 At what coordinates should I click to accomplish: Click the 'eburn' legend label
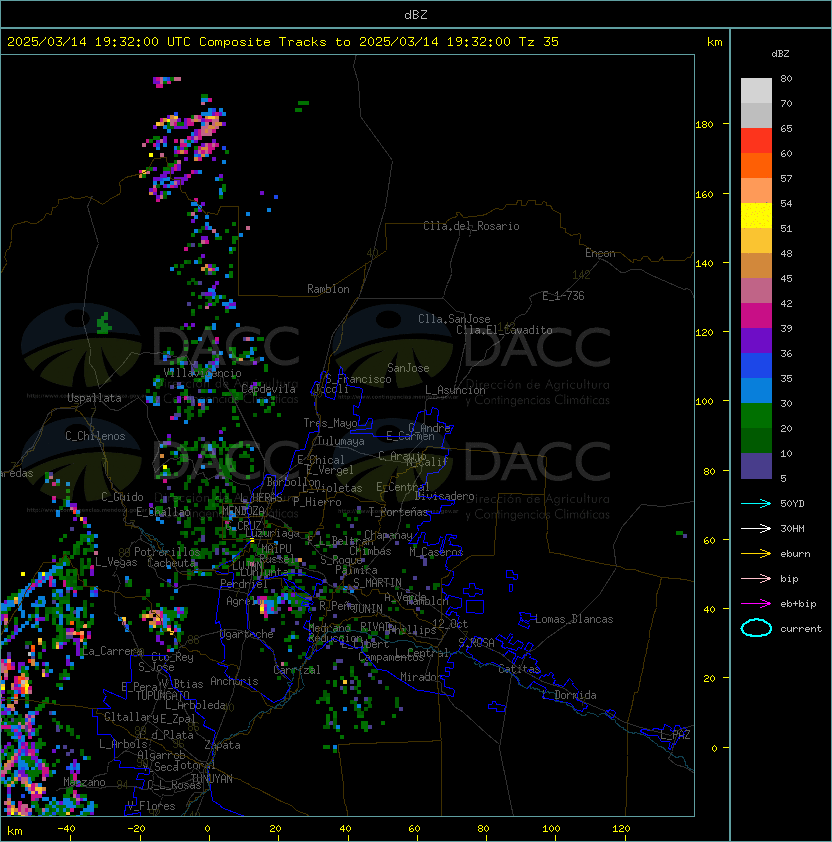795,554
